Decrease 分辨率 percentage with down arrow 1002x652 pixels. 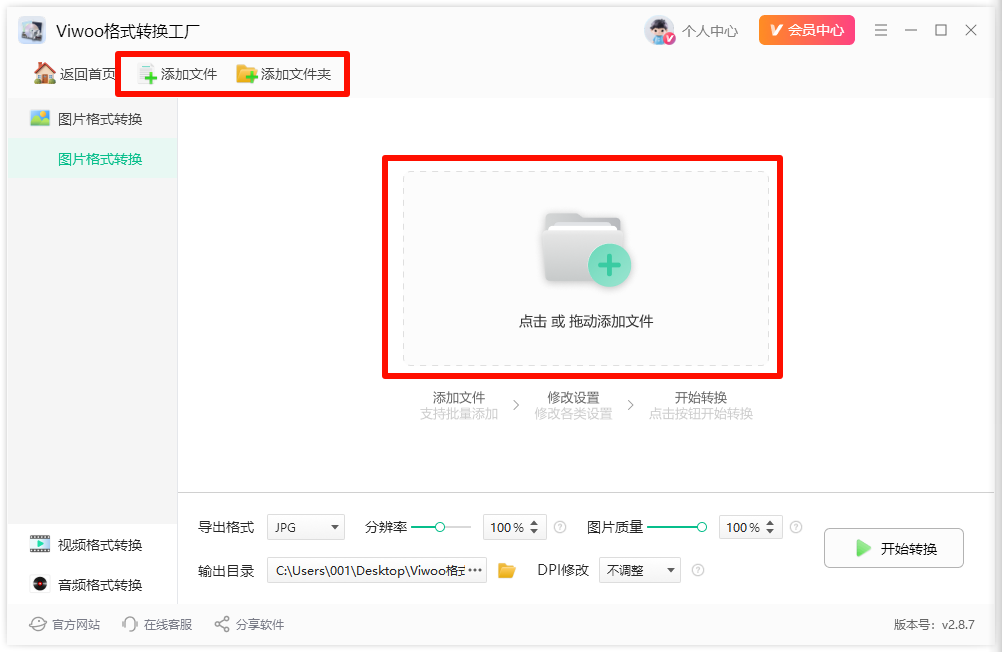(534, 532)
